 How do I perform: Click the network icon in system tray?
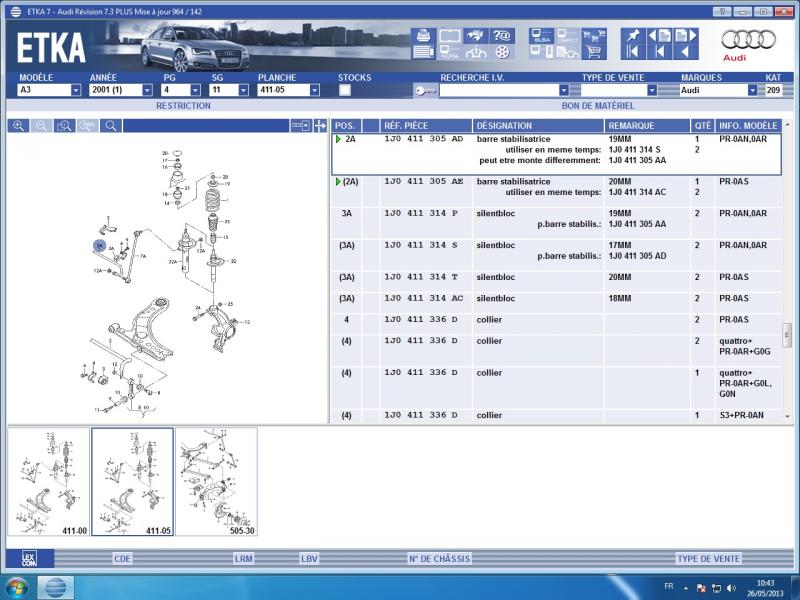click(x=717, y=588)
